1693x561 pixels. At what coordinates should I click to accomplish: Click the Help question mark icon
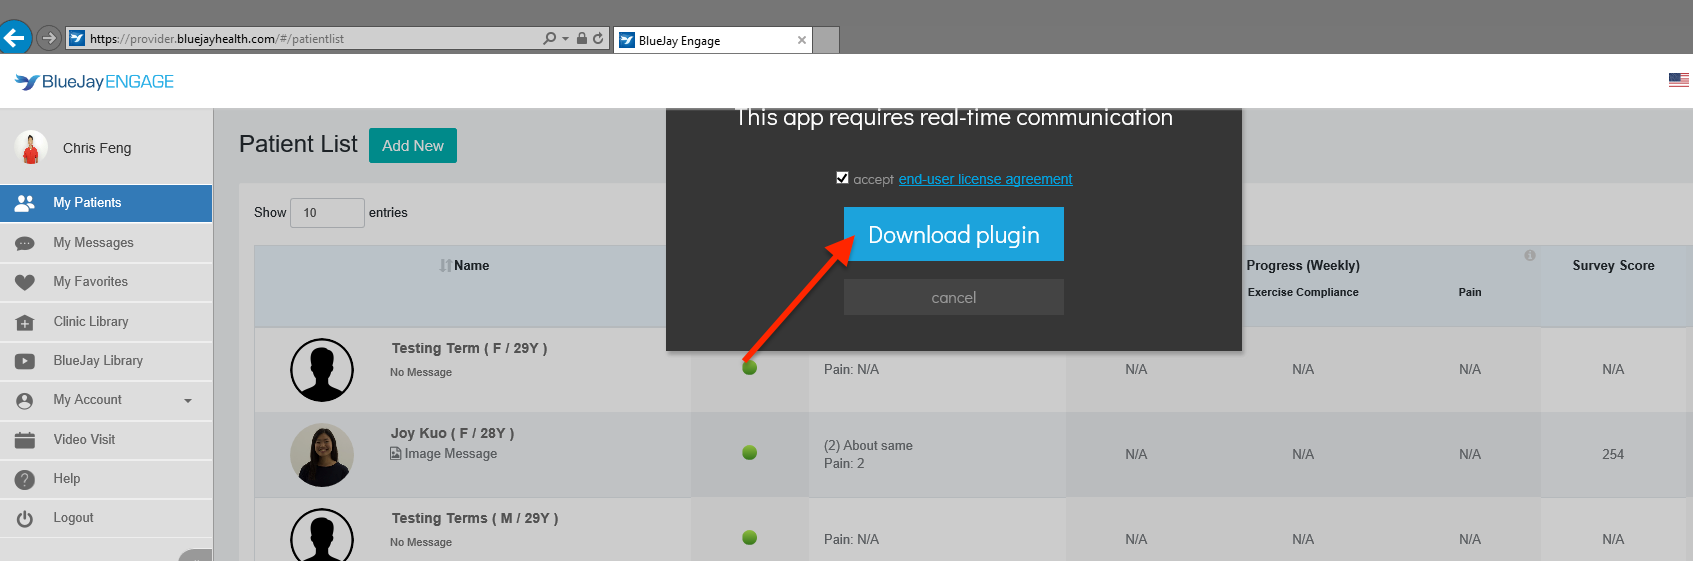[25, 479]
